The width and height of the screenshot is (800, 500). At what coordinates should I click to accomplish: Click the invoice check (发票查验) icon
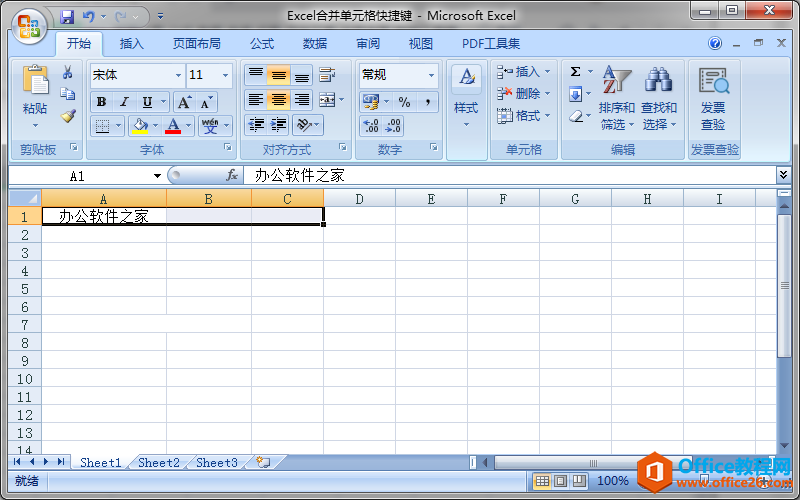713,81
